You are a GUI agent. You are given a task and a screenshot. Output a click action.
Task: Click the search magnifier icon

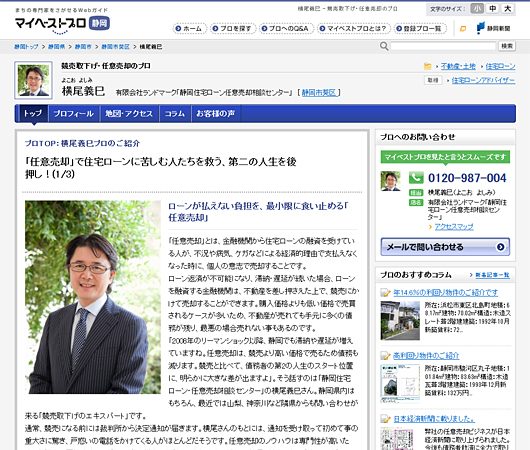coord(384,46)
